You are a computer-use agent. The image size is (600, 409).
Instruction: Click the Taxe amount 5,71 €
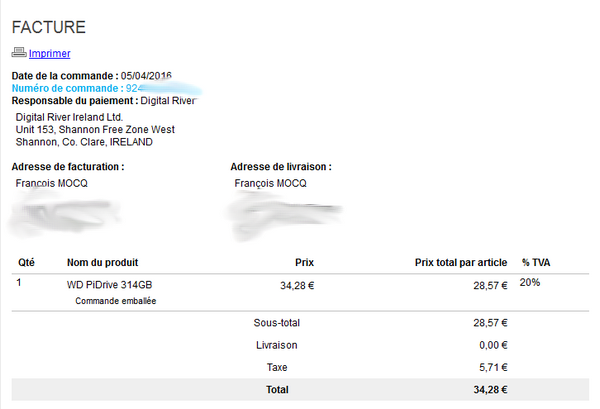[493, 368]
